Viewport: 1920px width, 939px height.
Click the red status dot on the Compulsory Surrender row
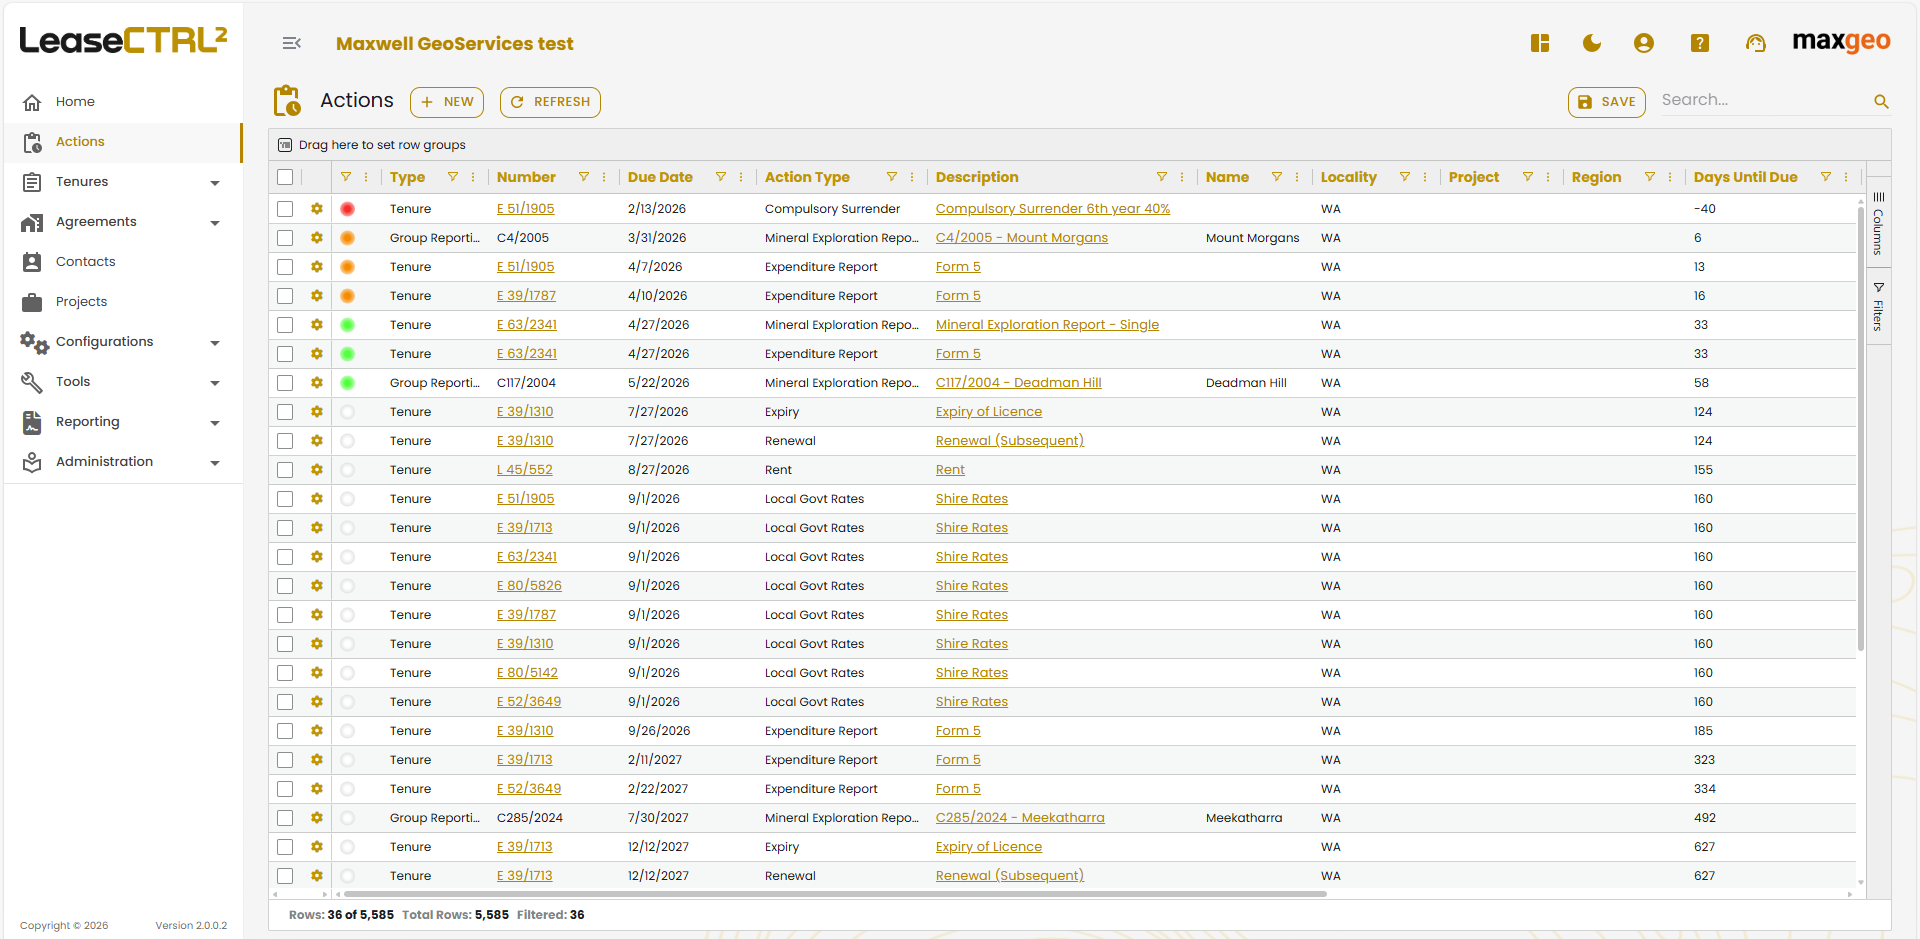347,209
